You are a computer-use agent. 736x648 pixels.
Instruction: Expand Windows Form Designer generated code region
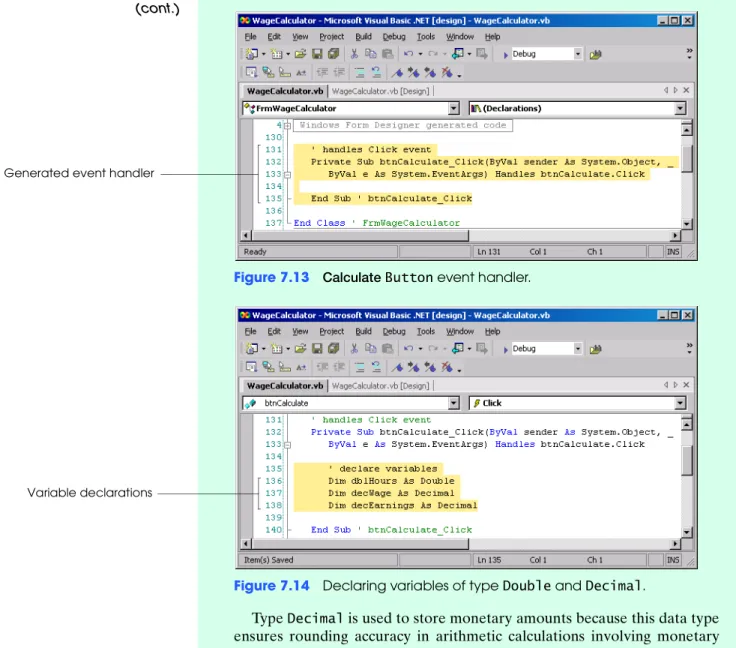point(287,126)
